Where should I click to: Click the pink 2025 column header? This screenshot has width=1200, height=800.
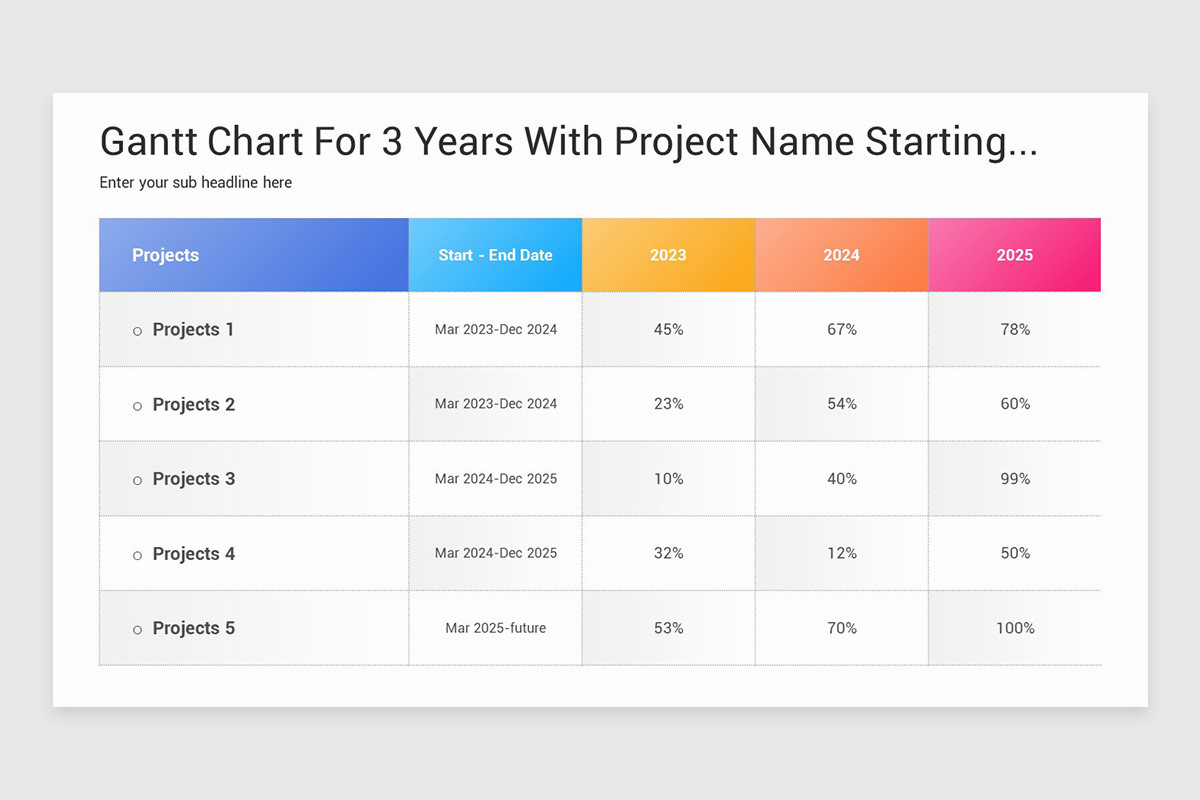[x=1014, y=255]
